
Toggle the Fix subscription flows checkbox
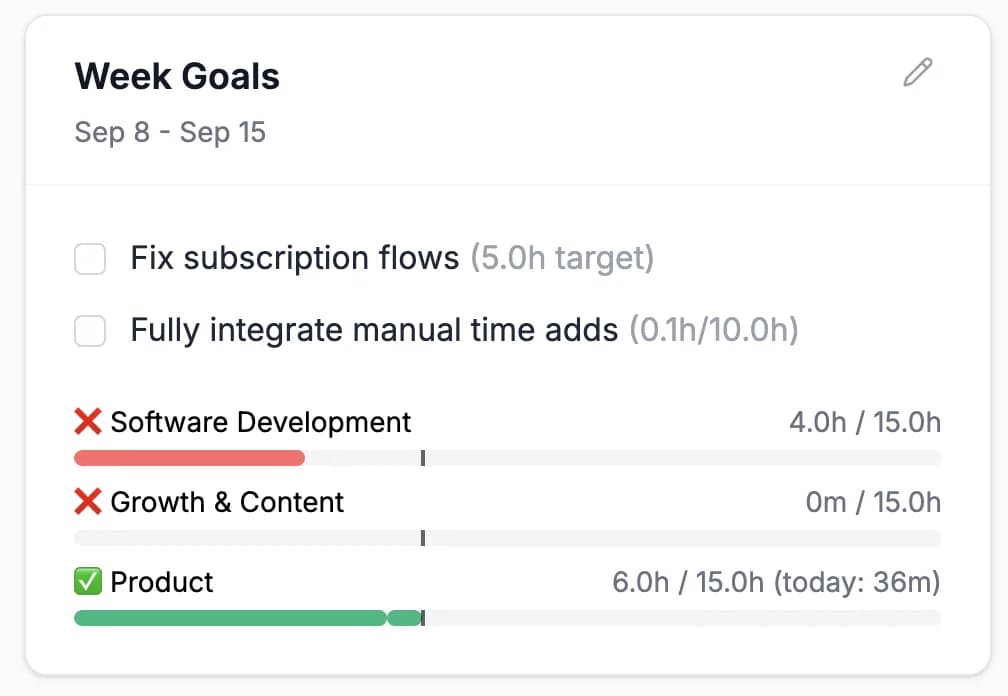pos(90,258)
